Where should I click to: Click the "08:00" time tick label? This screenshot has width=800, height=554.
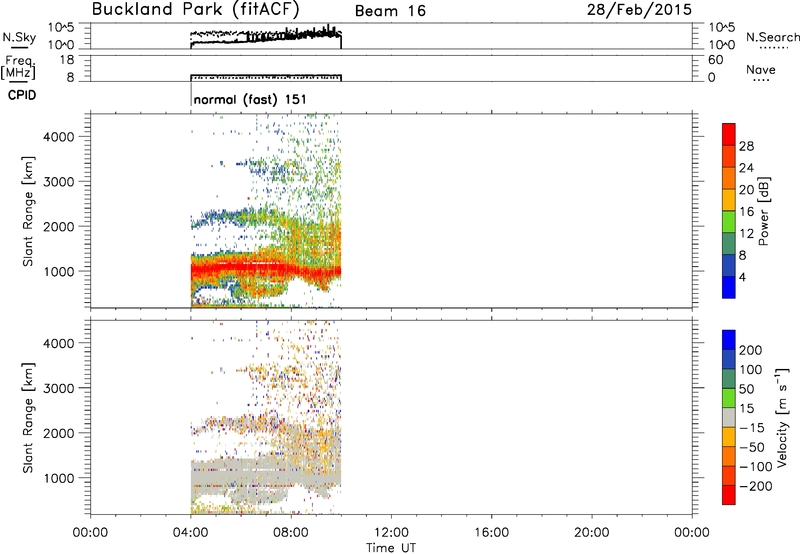pos(291,533)
